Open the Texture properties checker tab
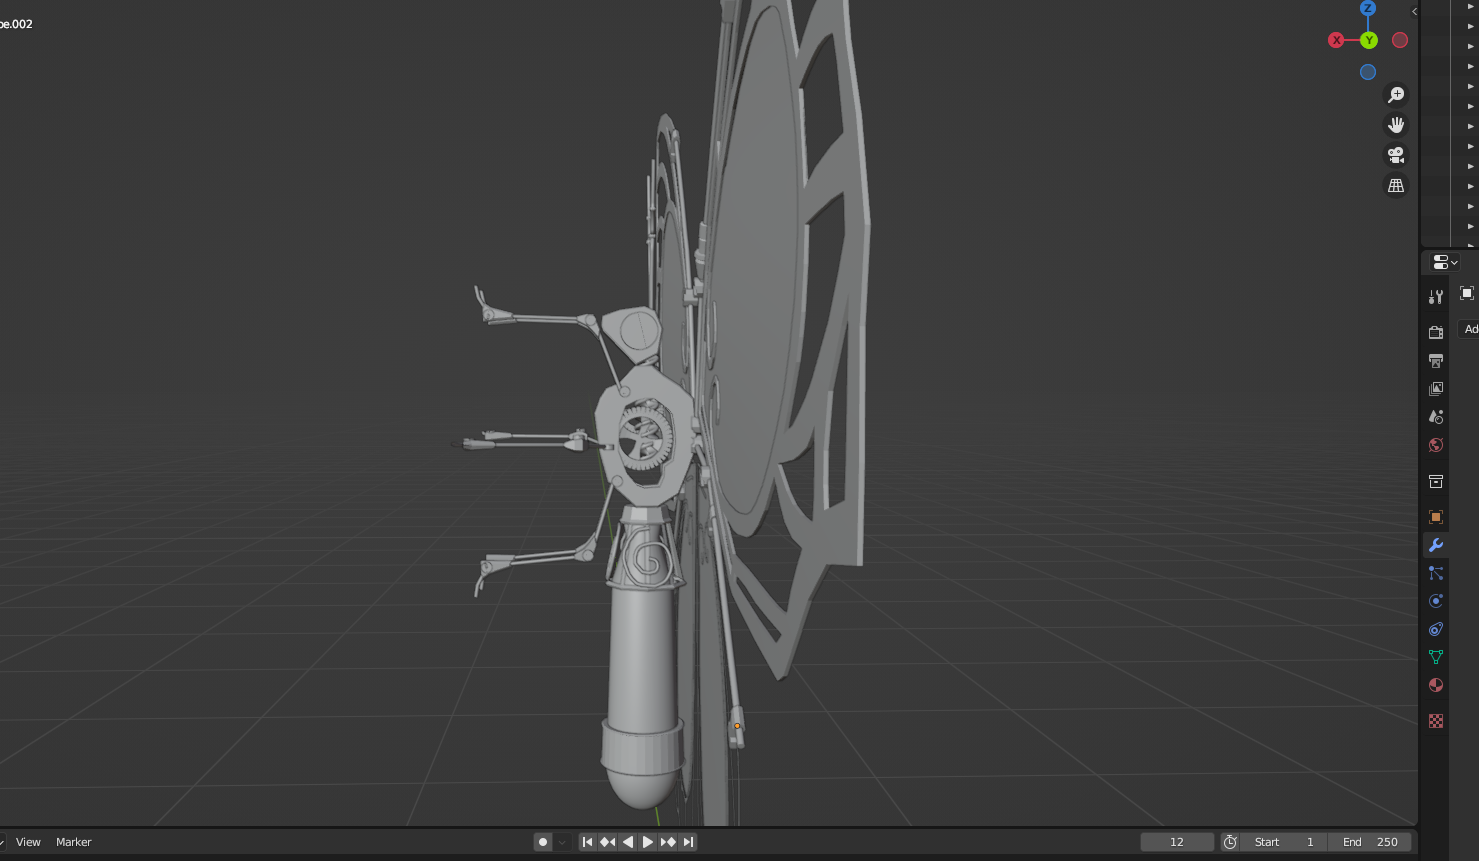1479x861 pixels. 1436,721
